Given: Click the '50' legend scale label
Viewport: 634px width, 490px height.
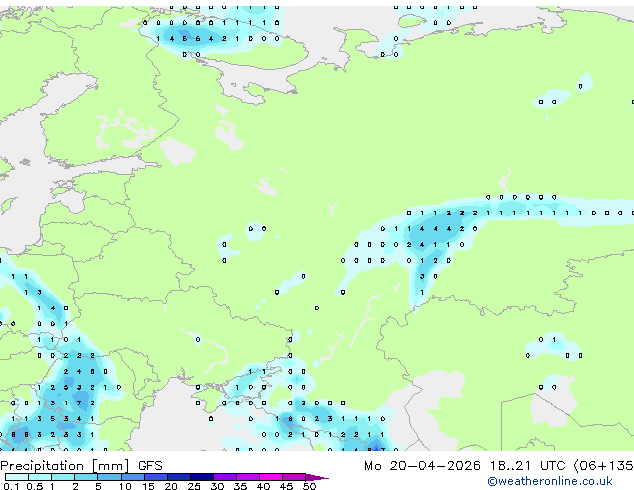Looking at the screenshot, I should 309,486.
